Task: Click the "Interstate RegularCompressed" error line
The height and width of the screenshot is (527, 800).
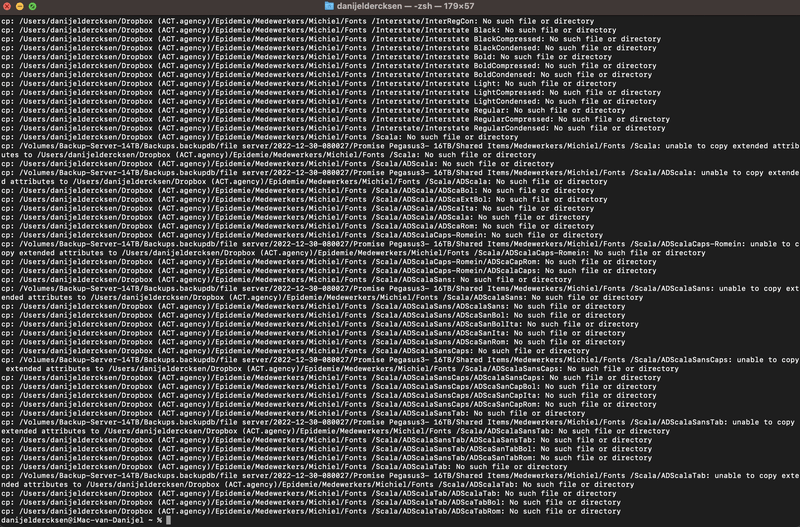Action: (335, 119)
